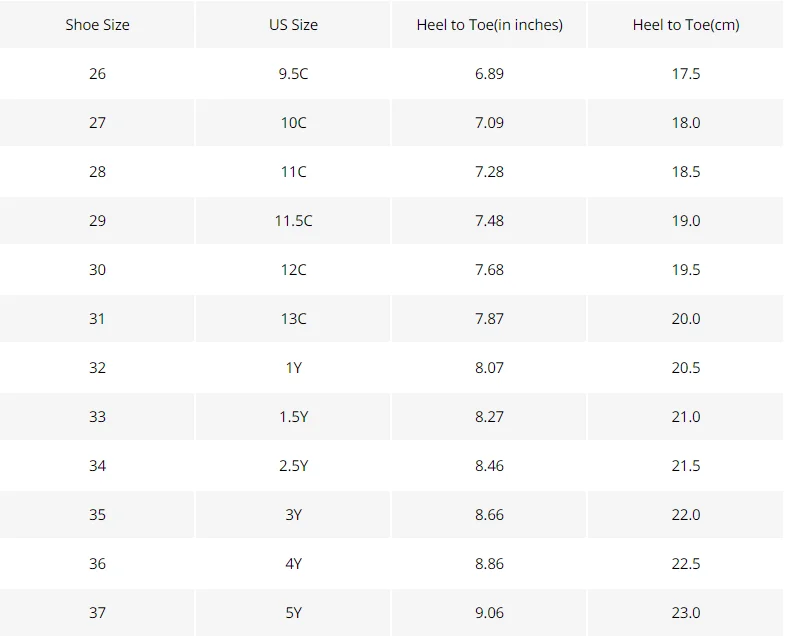Select shoe size 26 cell
The width and height of the screenshot is (785, 640).
coord(97,74)
